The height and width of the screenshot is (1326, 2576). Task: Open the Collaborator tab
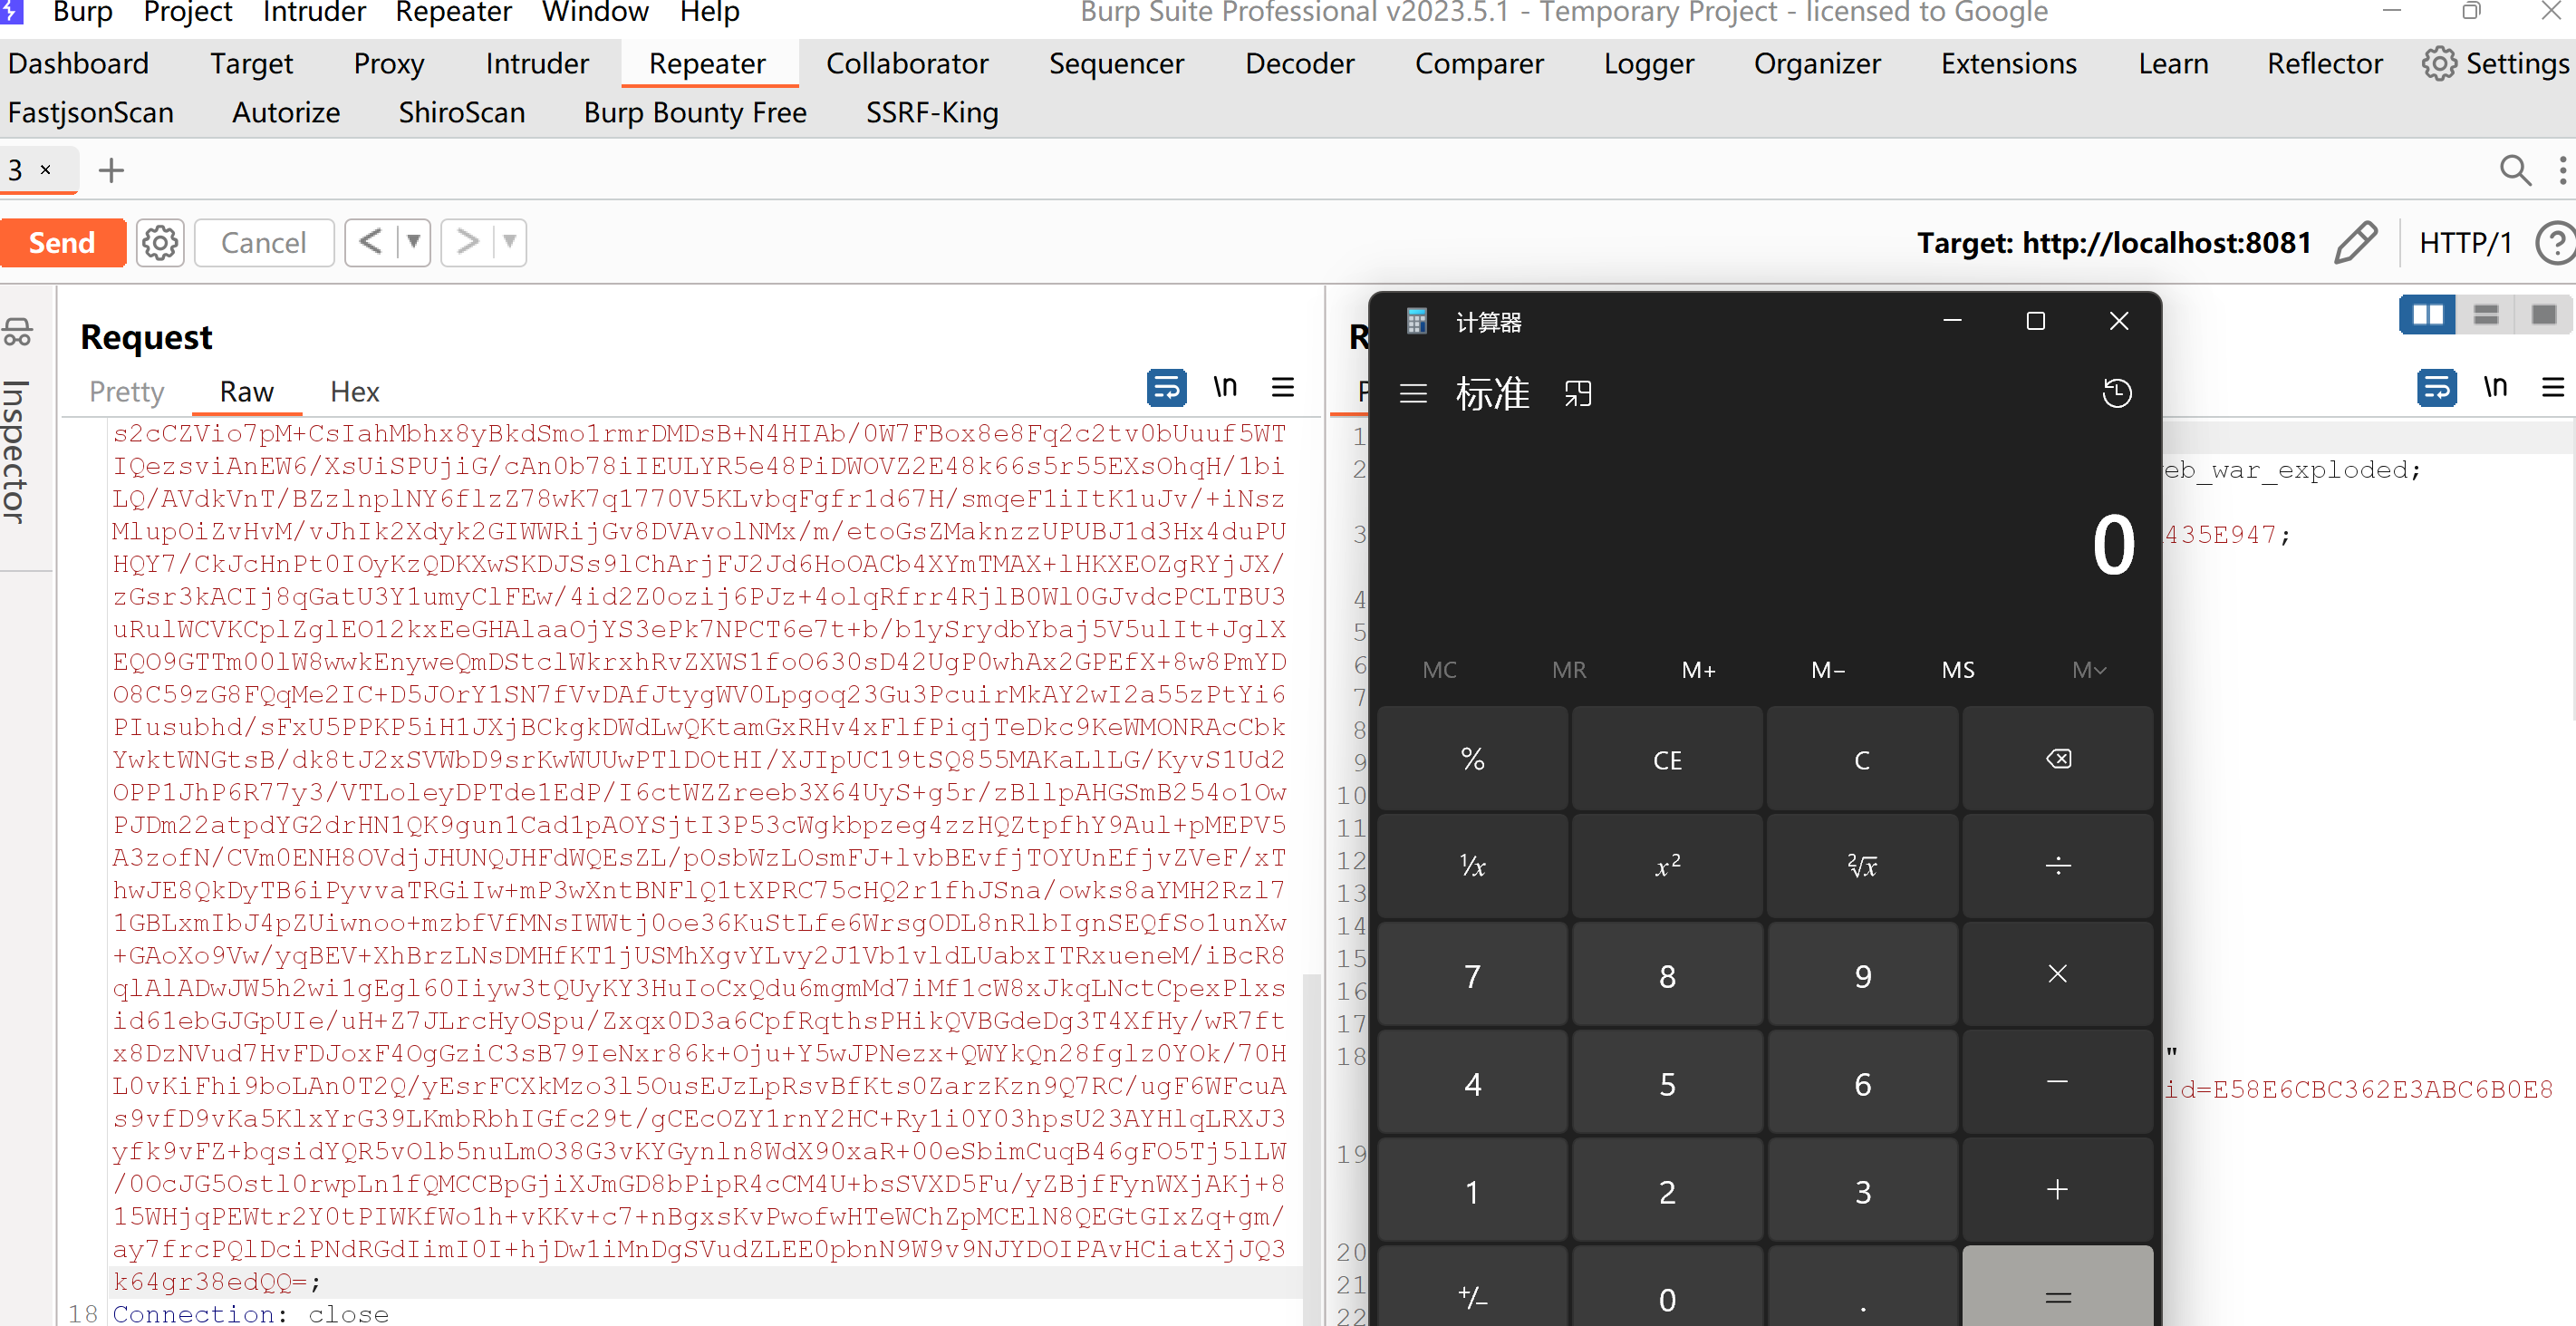(x=906, y=64)
